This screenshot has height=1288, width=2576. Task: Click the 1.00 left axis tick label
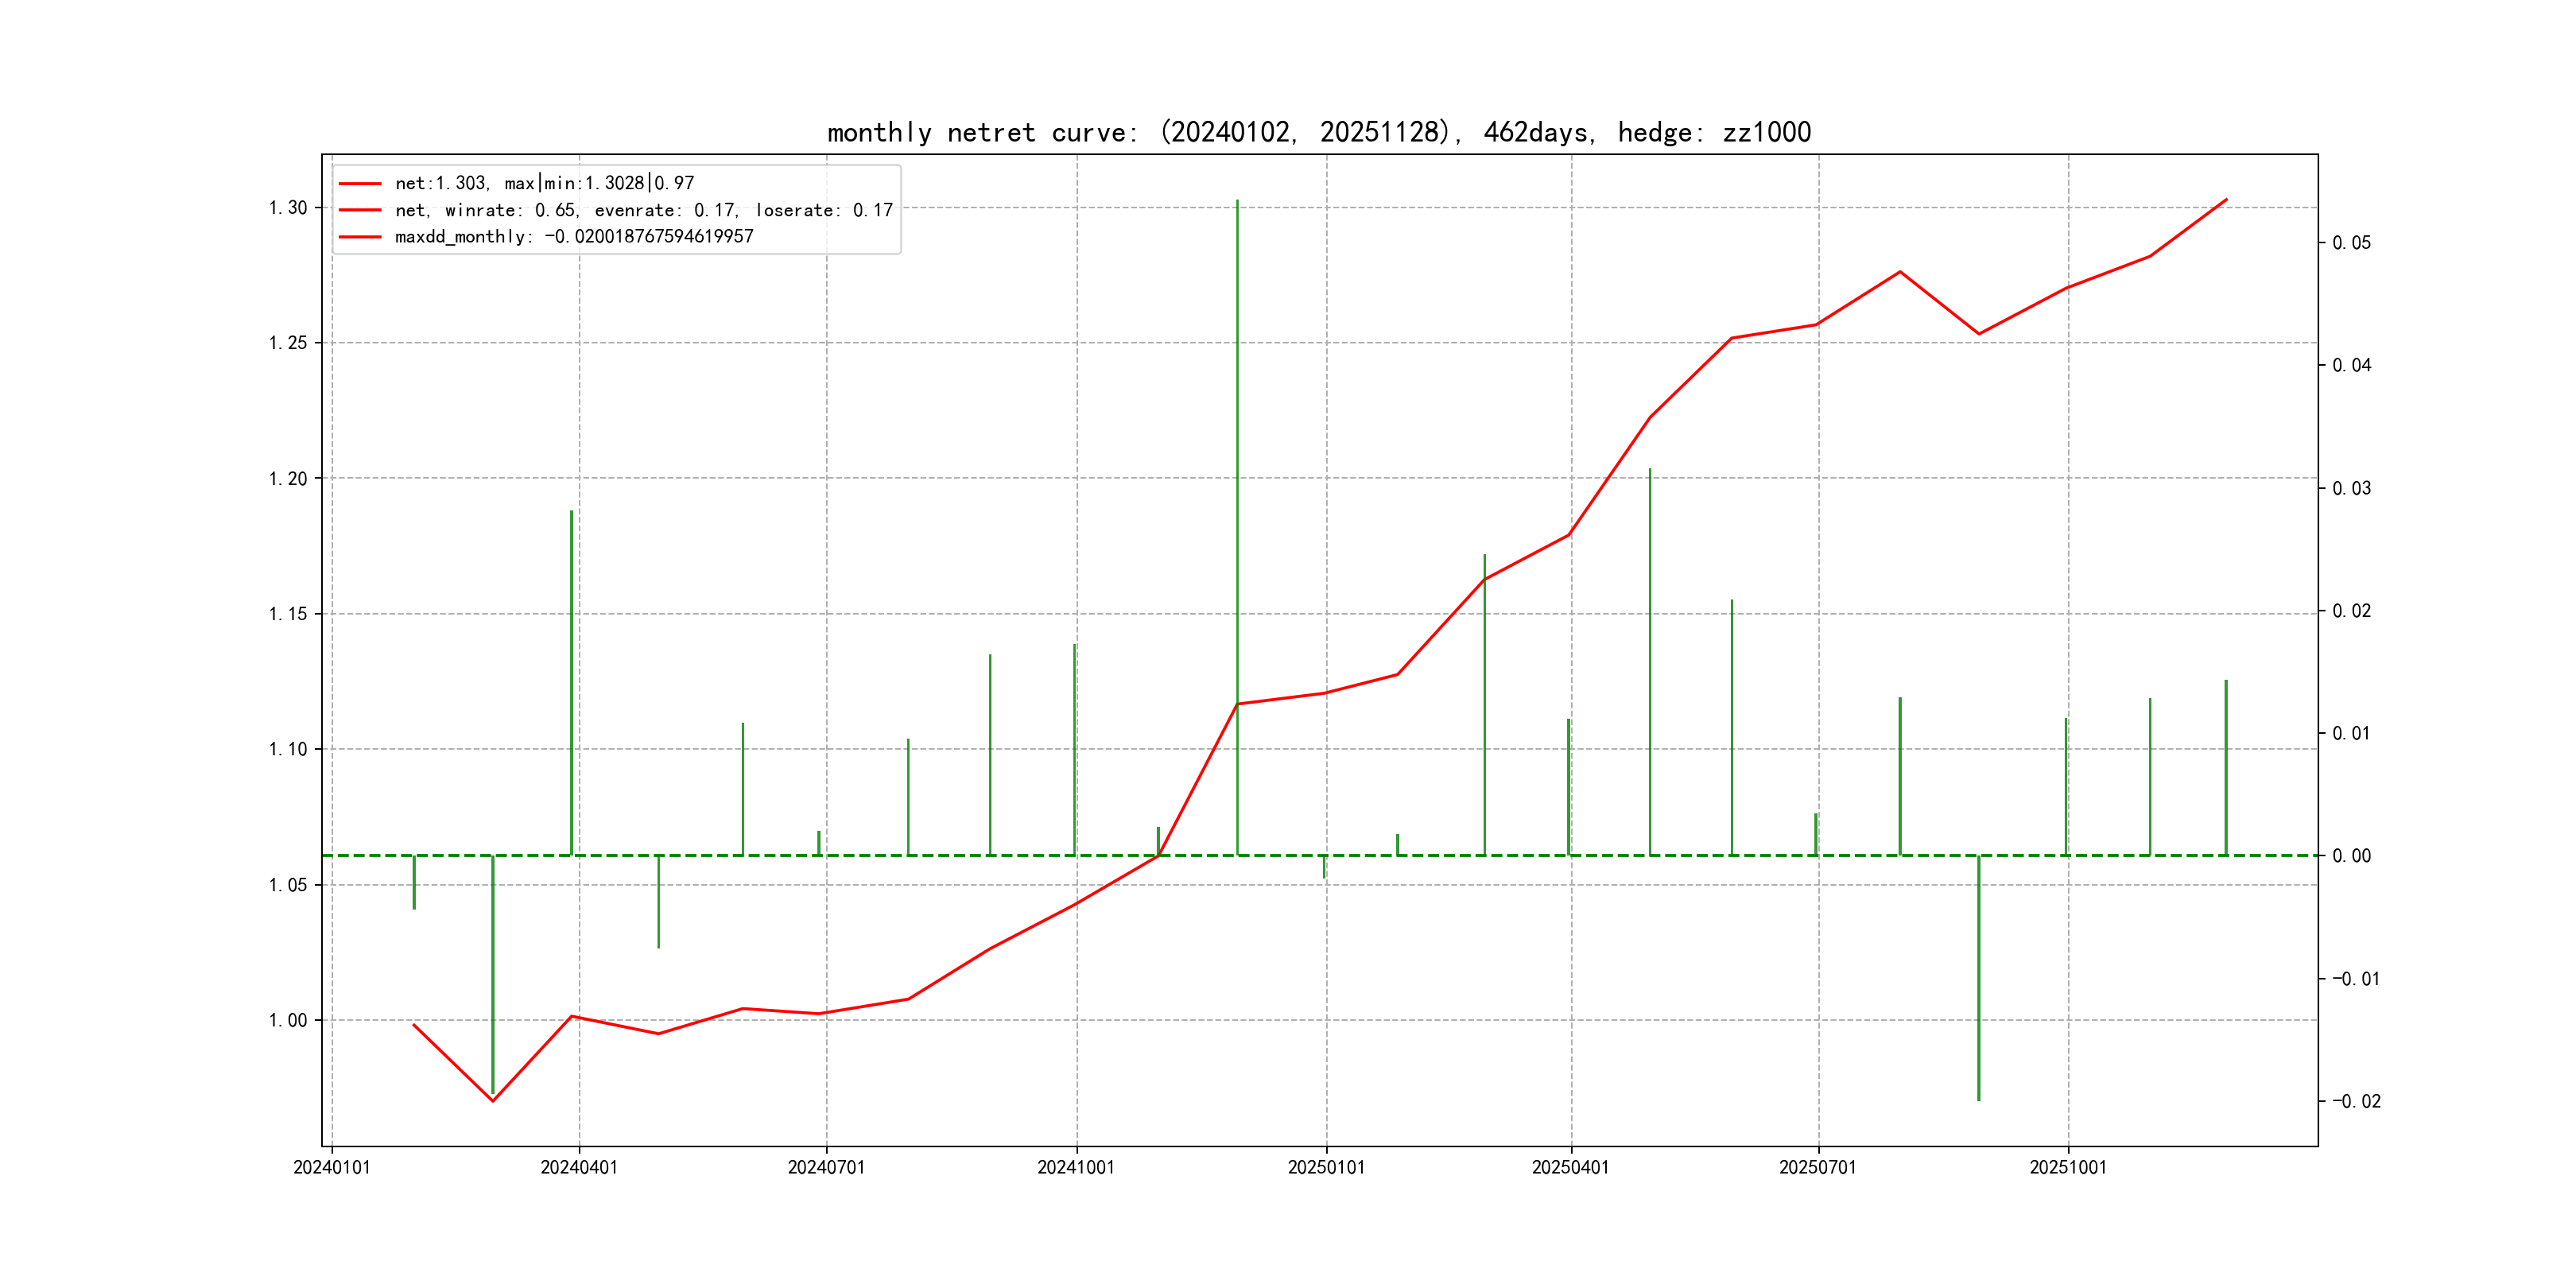288,1020
